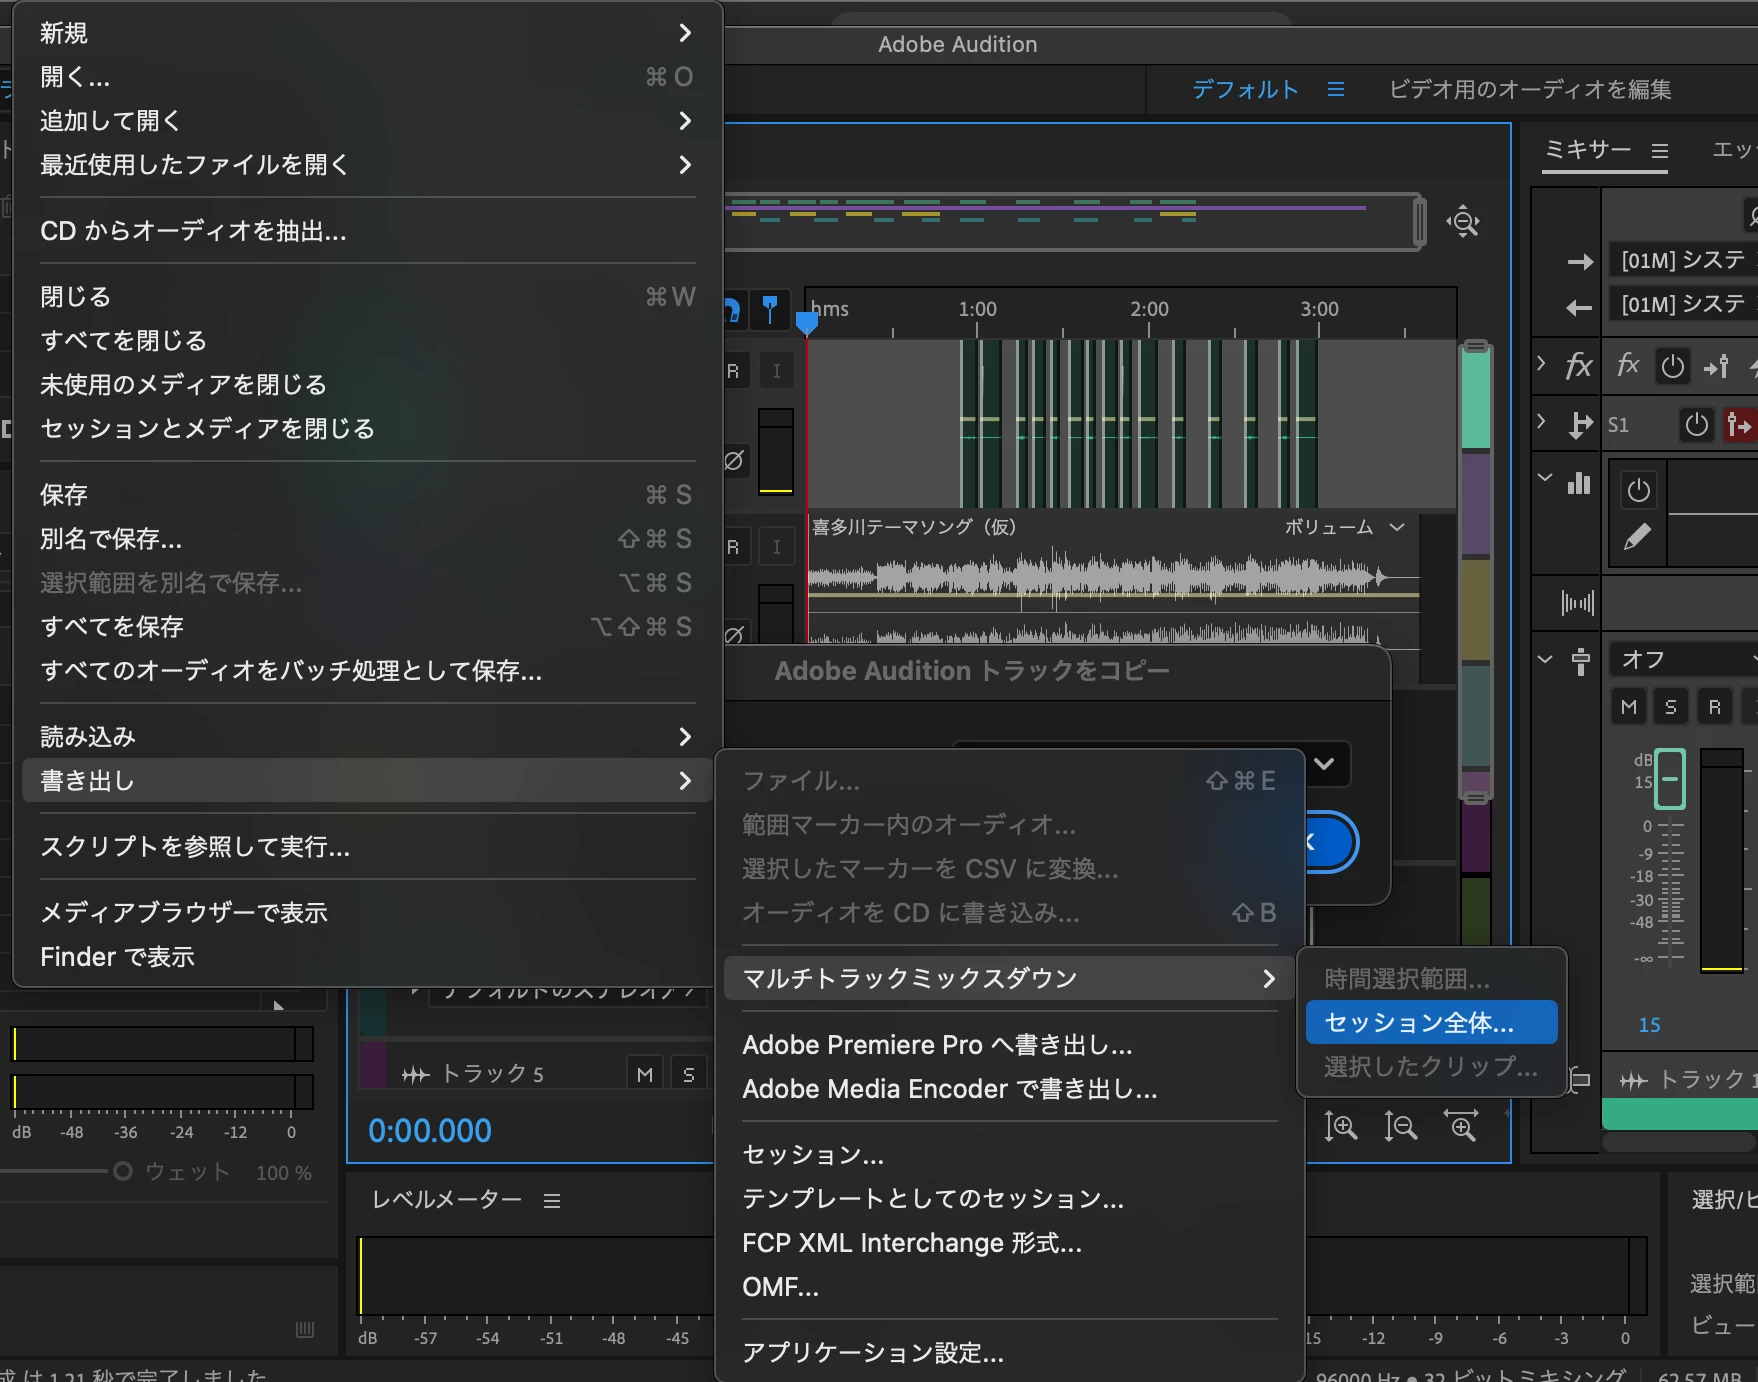This screenshot has height=1382, width=1758.
Task: Toggle the input monitor I button on first track
Action: tap(777, 371)
